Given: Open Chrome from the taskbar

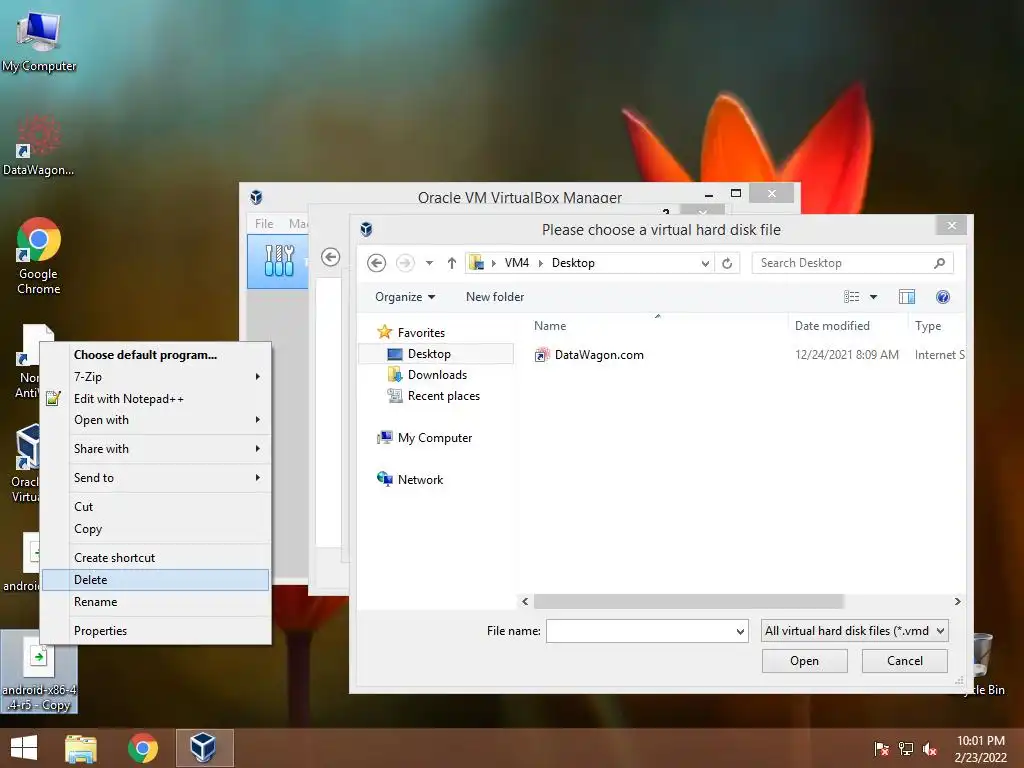Looking at the screenshot, I should click(142, 748).
